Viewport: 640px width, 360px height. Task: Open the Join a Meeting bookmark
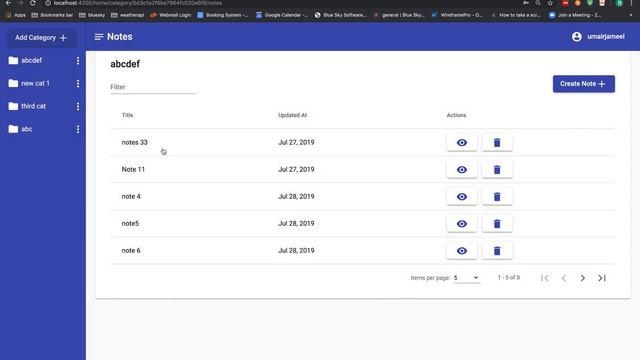[x=575, y=15]
